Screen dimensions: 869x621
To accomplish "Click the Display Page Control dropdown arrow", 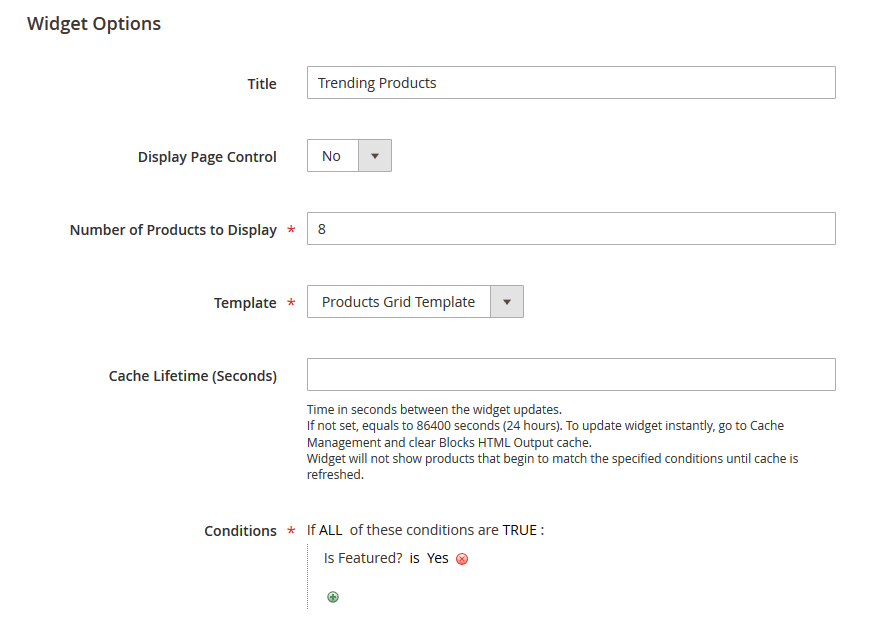I will click(375, 155).
